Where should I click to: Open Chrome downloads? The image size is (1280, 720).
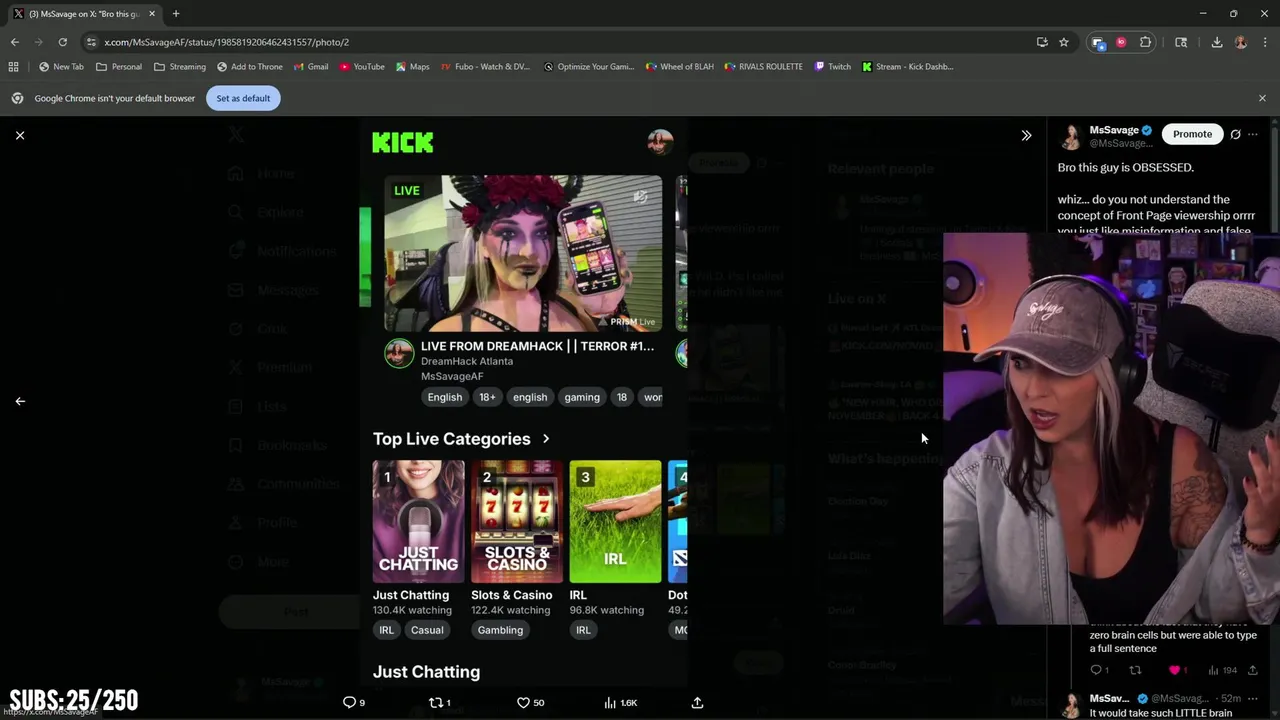pos(1217,42)
